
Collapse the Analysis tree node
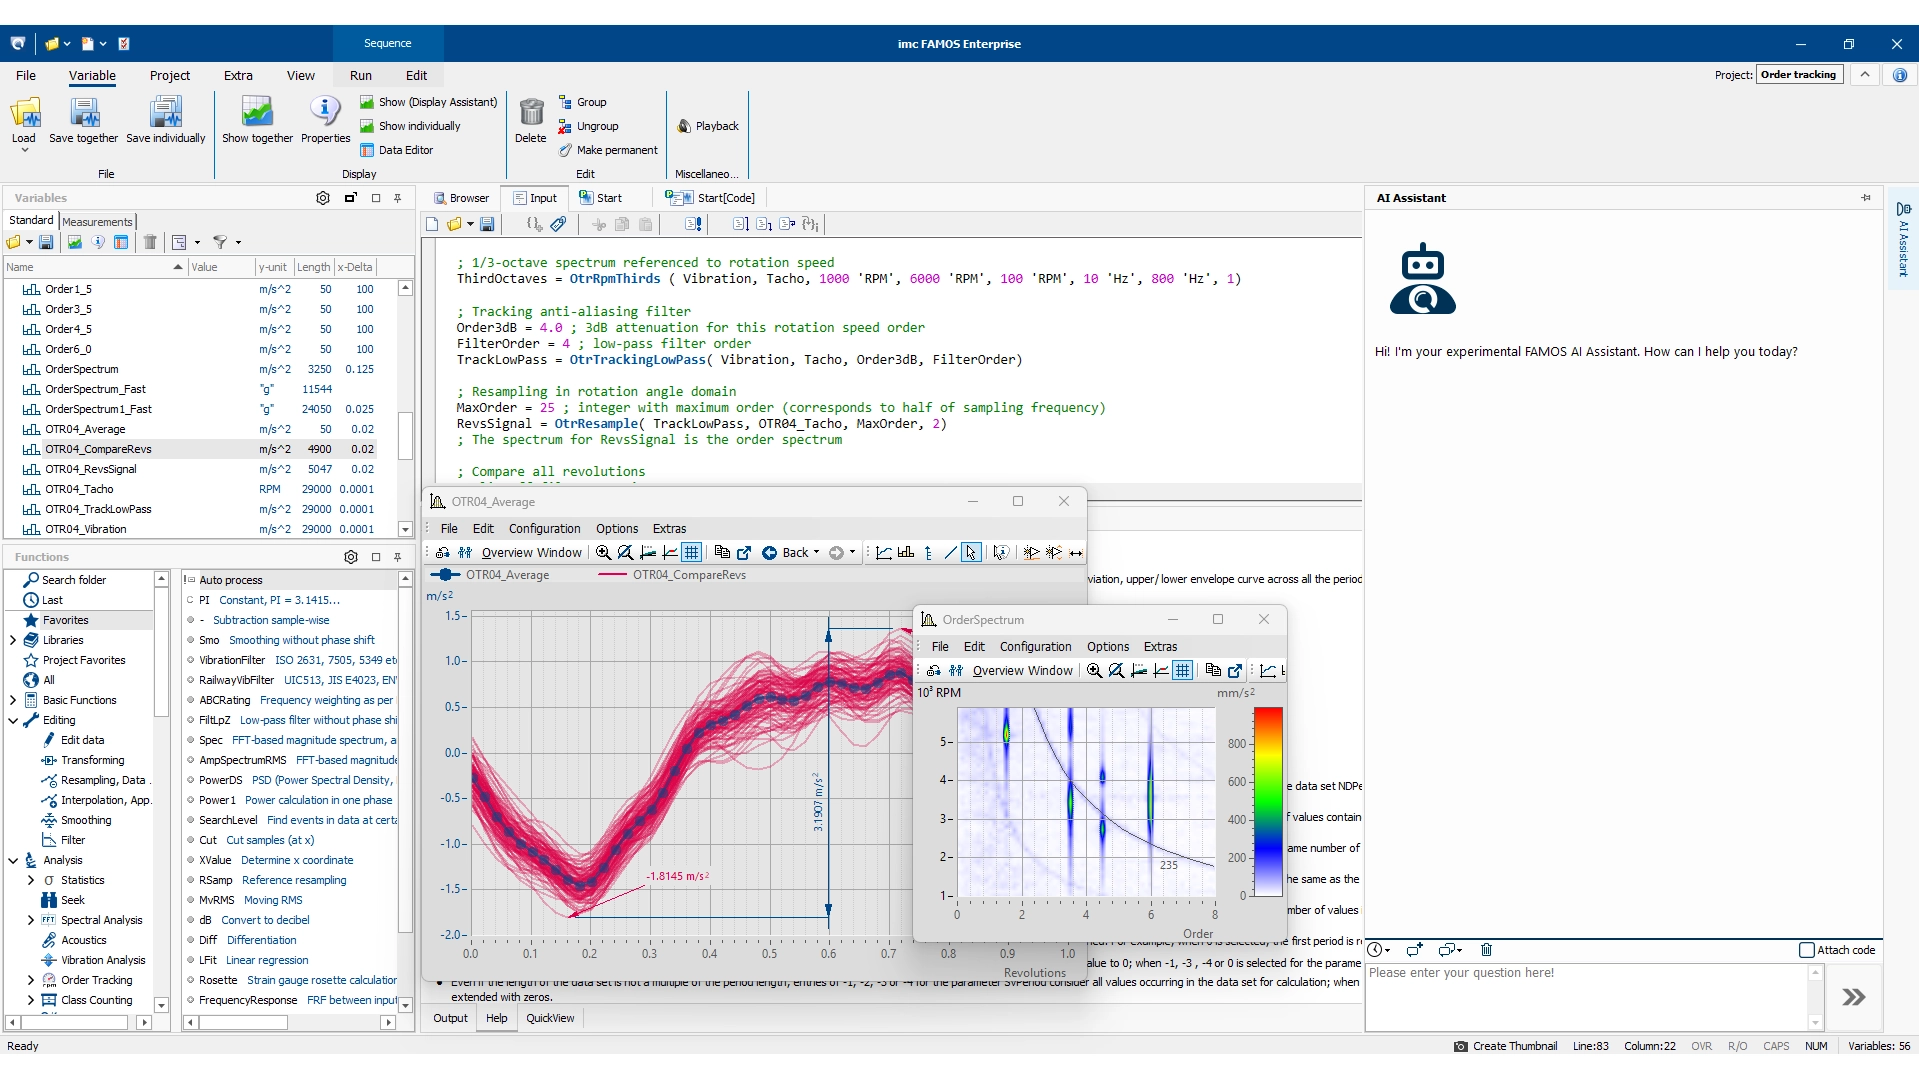13,860
